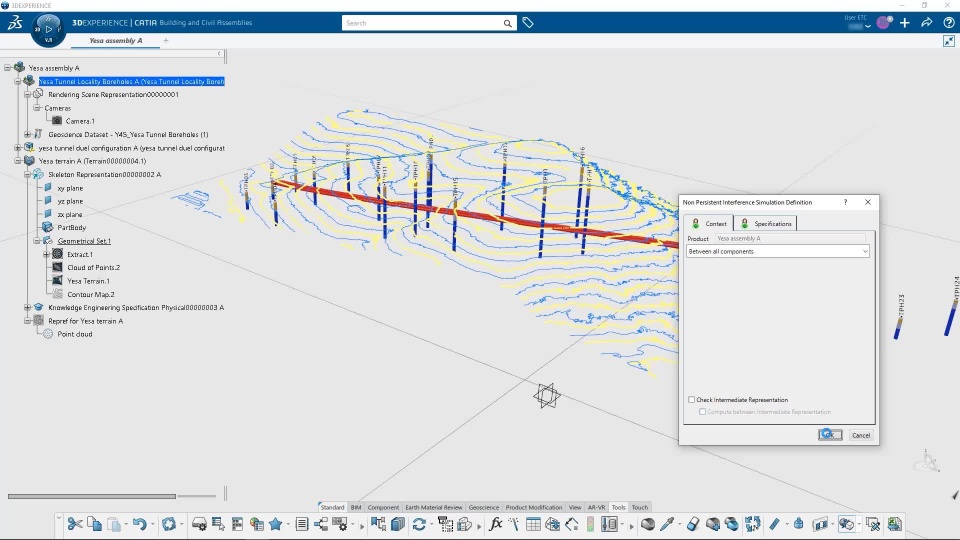Viewport: 960px width, 540px height.
Task: Open the Geoscience toolbar tab
Action: (x=484, y=508)
